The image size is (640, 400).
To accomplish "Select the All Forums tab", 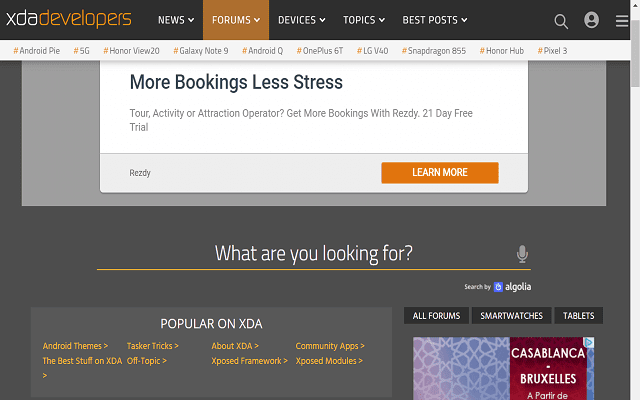I will point(436,316).
